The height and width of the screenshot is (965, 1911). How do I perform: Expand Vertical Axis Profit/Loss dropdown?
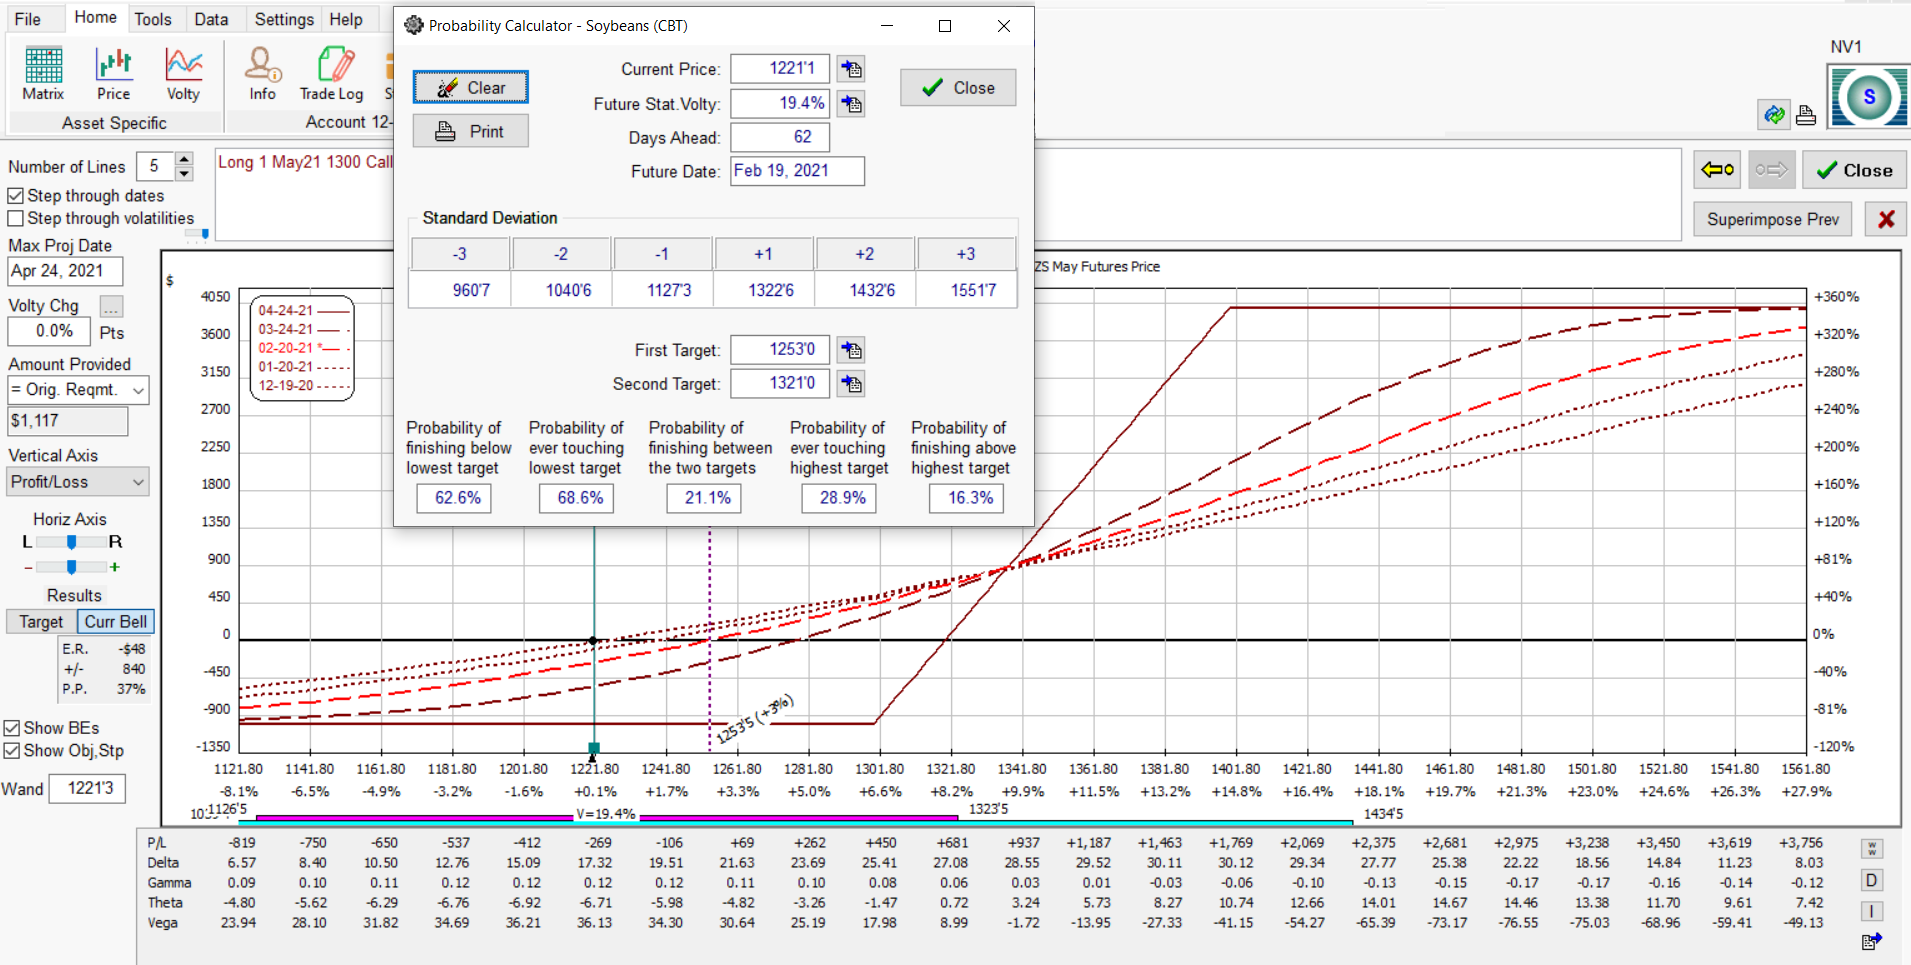click(x=138, y=482)
